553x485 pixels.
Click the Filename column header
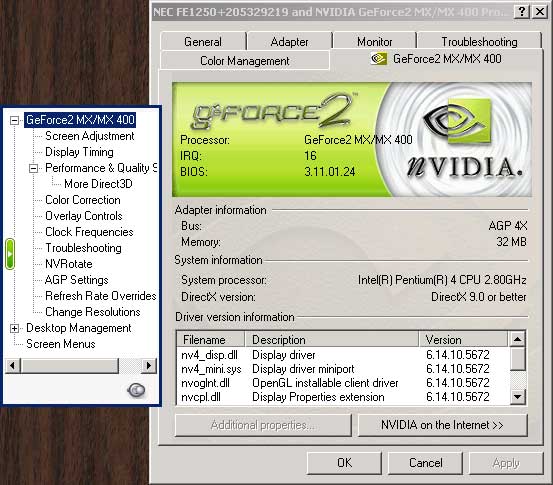[x=210, y=339]
